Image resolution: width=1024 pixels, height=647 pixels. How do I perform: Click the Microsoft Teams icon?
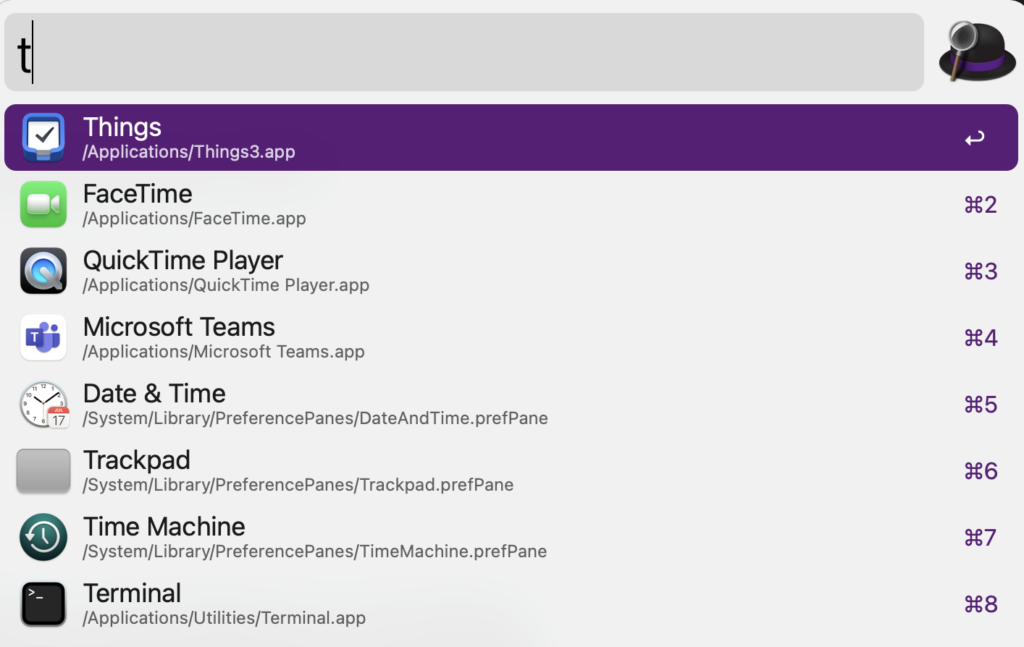[43, 338]
